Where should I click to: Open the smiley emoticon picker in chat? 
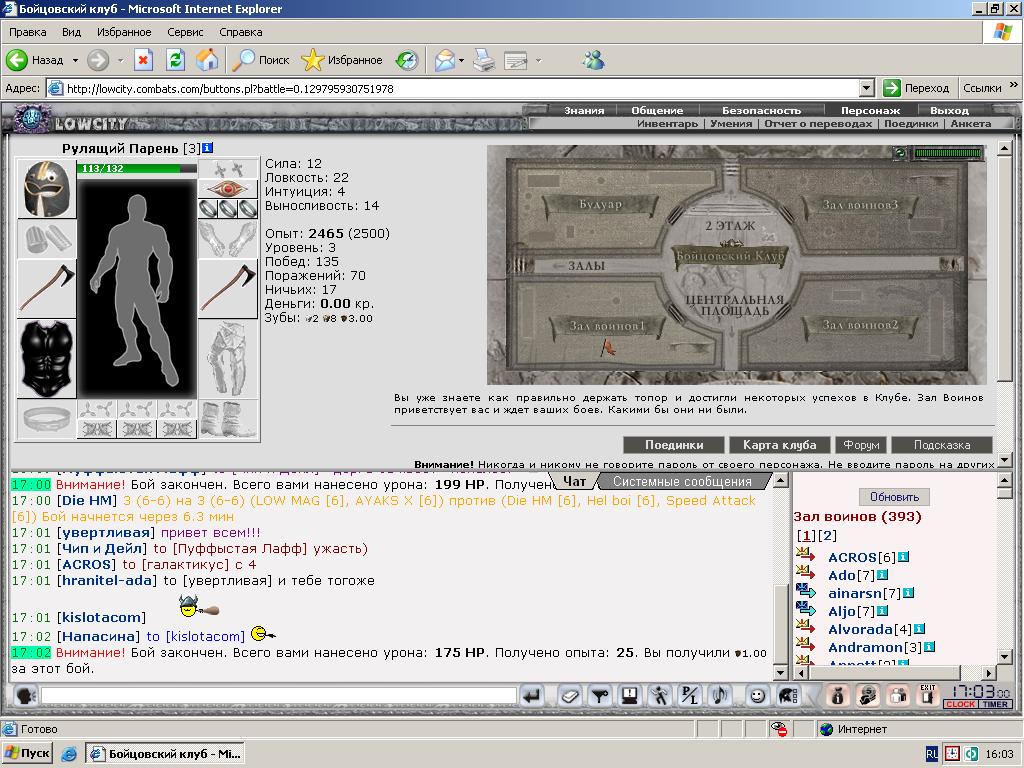(757, 696)
